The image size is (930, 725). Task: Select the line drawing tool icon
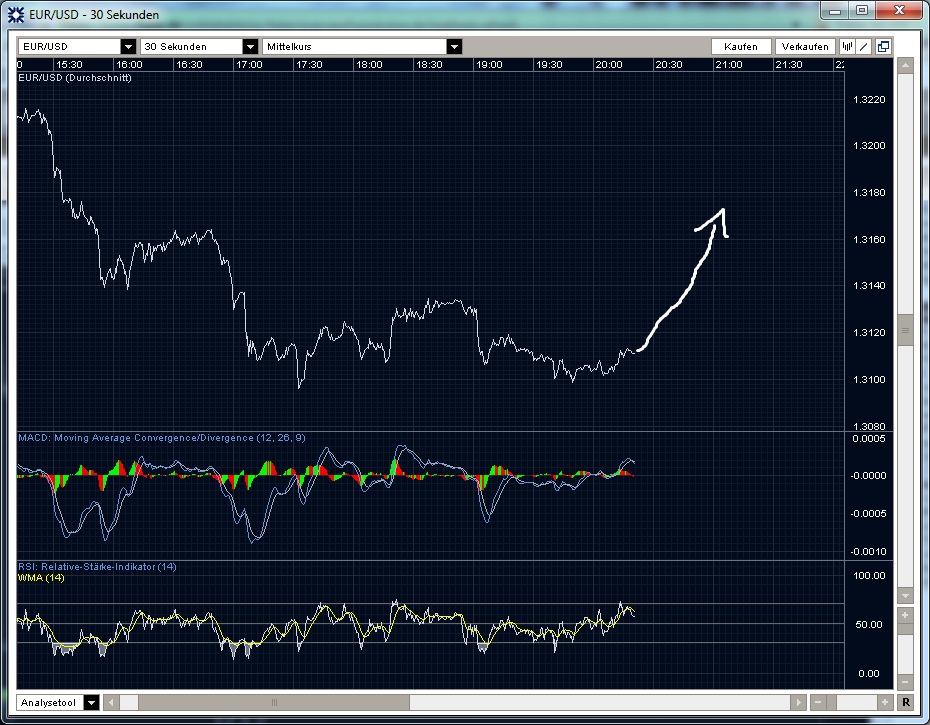(864, 46)
